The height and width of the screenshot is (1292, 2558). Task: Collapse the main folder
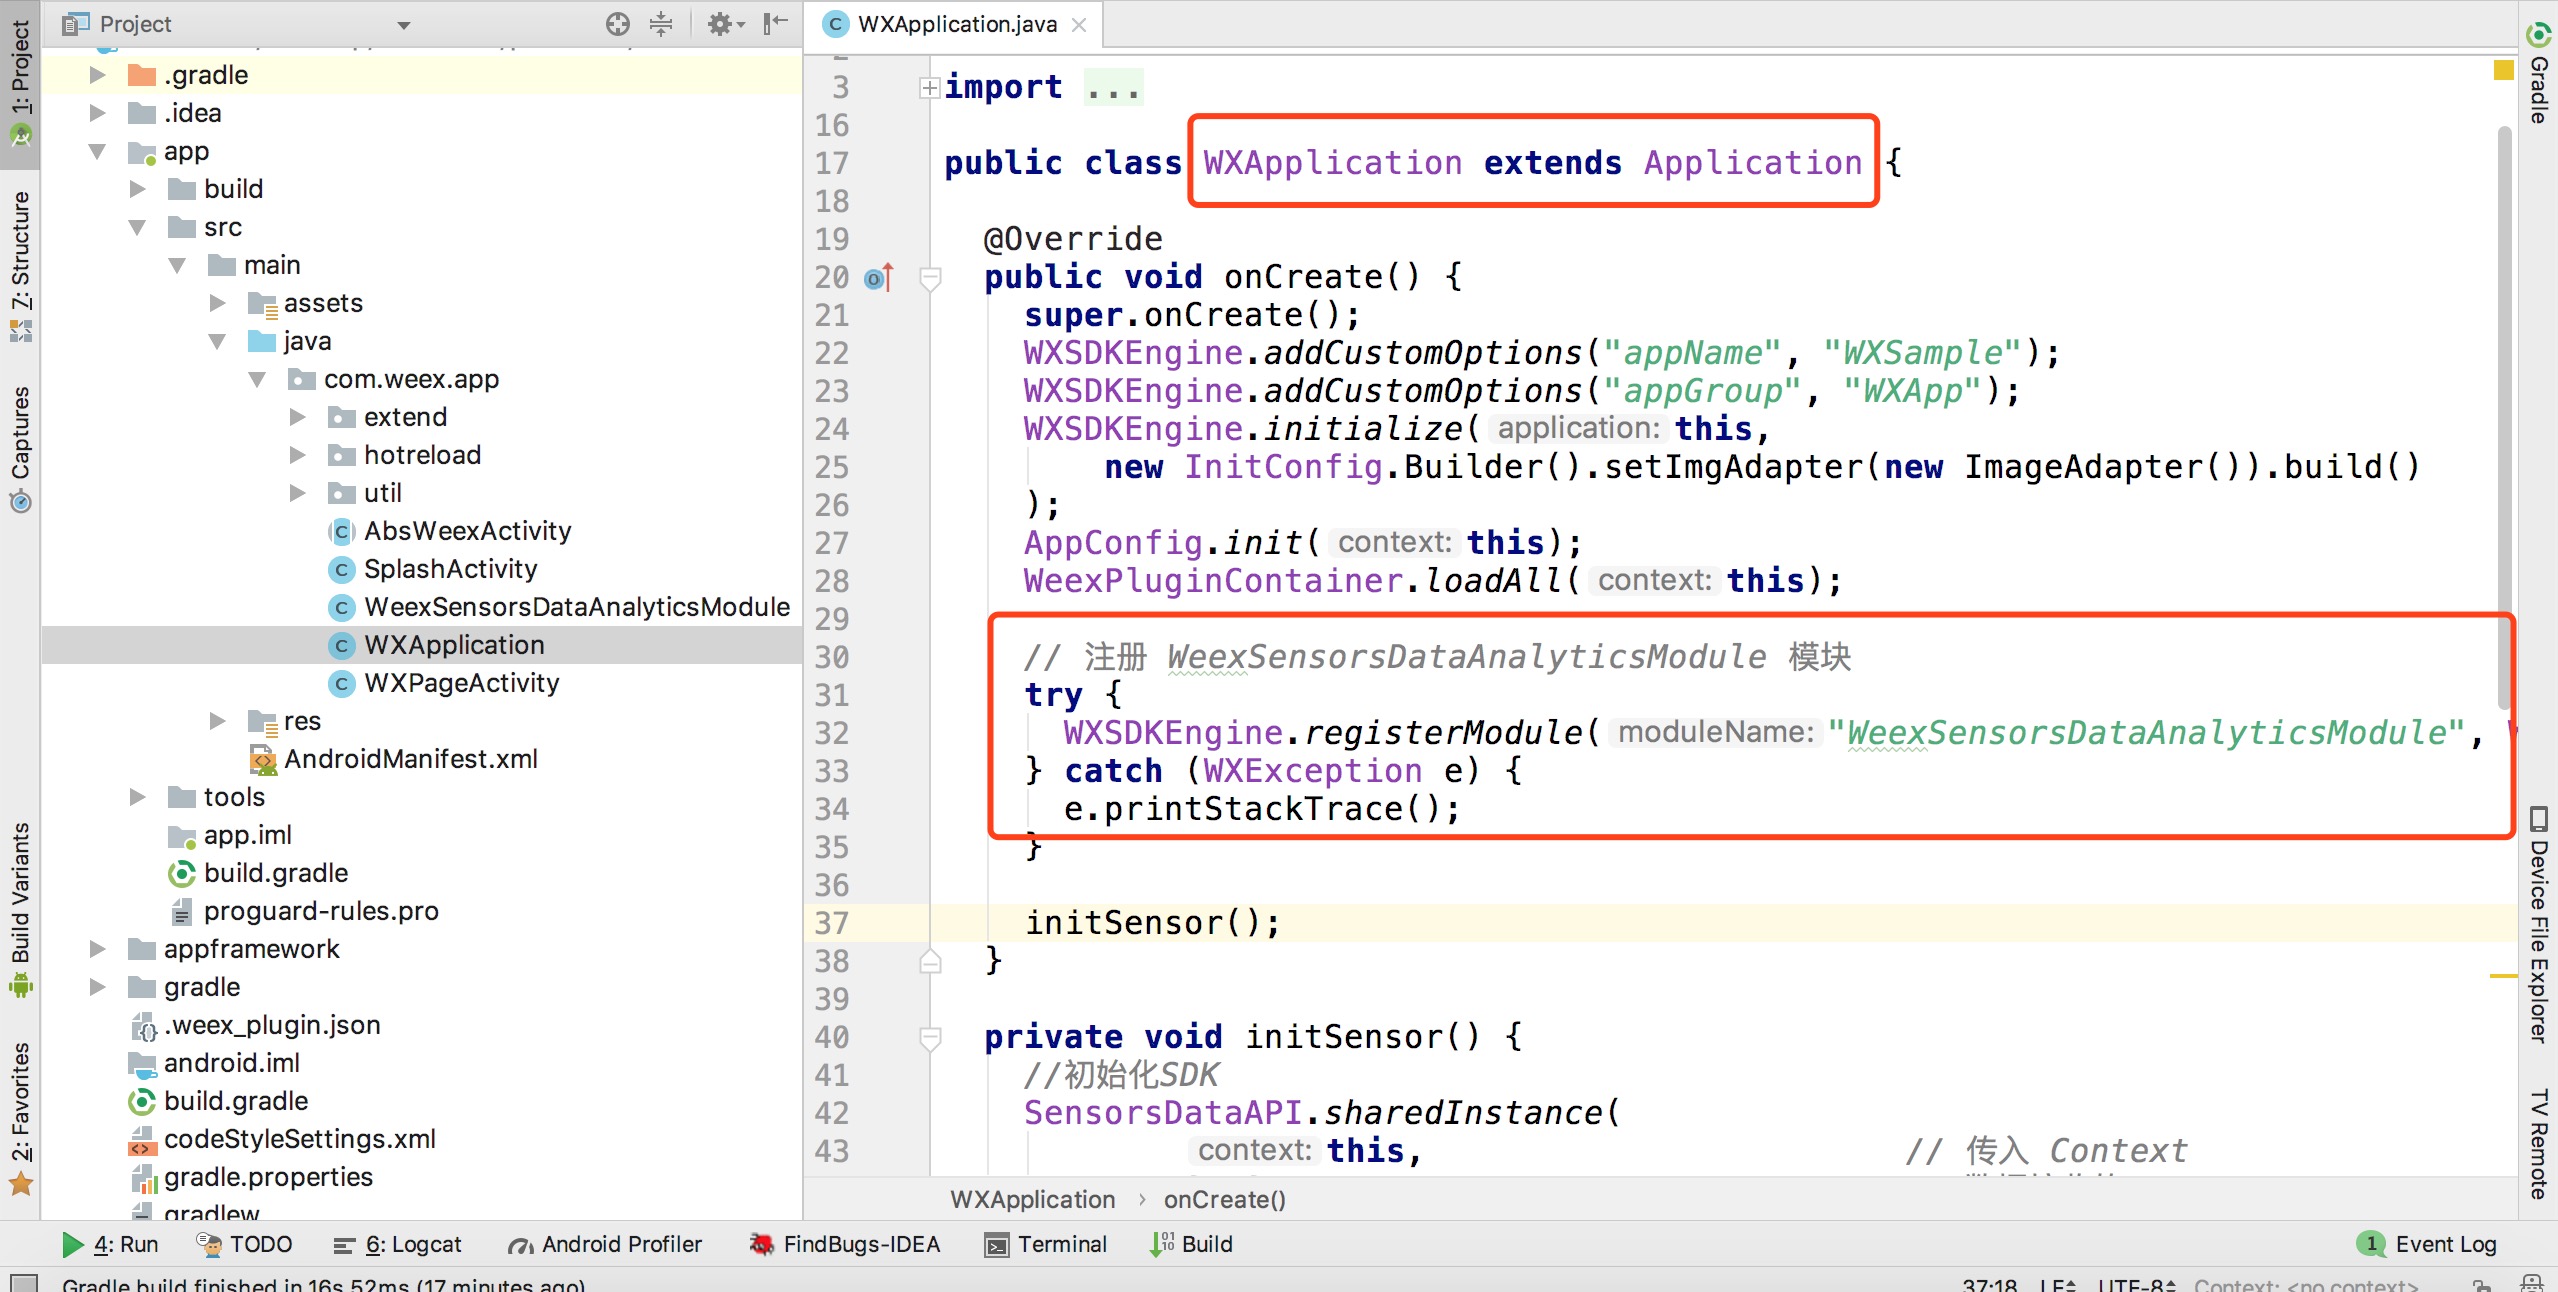(177, 265)
